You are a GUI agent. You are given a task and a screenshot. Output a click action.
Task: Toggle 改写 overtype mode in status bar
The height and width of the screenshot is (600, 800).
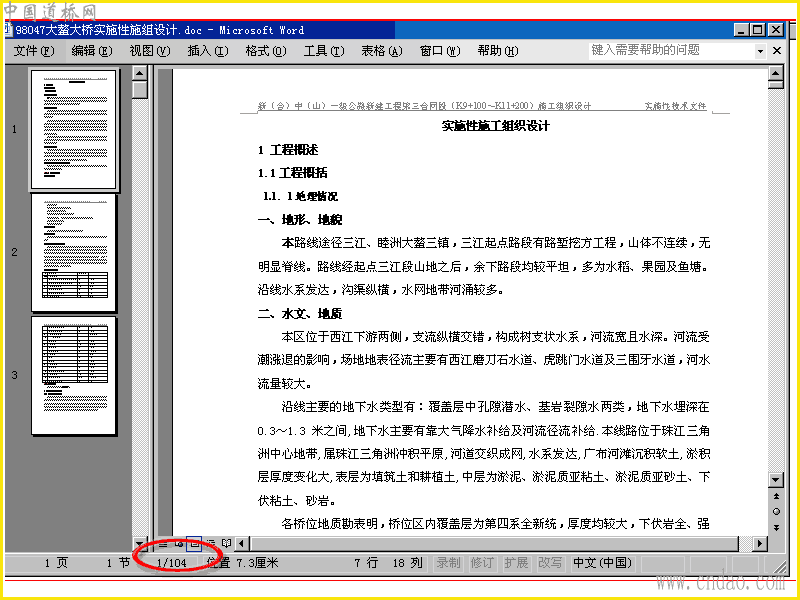coord(549,563)
